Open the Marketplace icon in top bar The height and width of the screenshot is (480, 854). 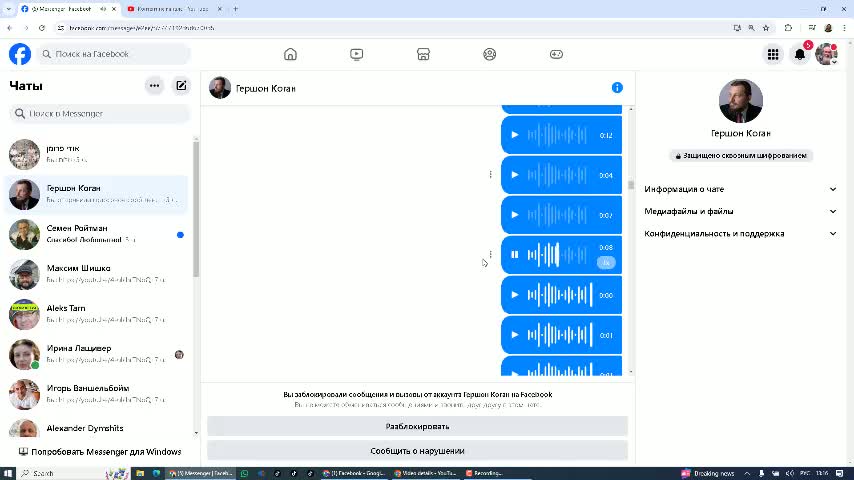[x=423, y=54]
